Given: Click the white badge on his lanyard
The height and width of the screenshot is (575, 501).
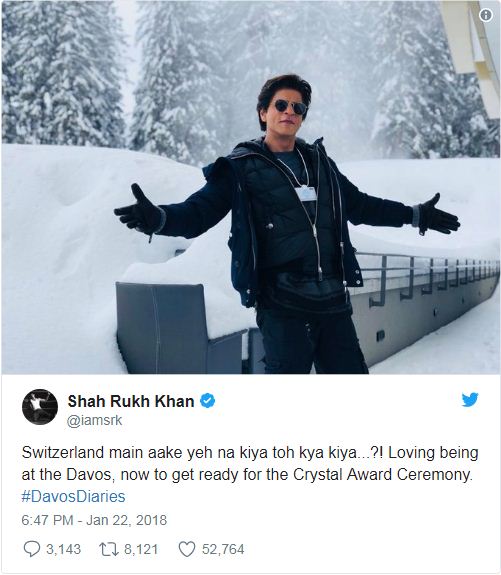Looking at the screenshot, I should pos(306,193).
